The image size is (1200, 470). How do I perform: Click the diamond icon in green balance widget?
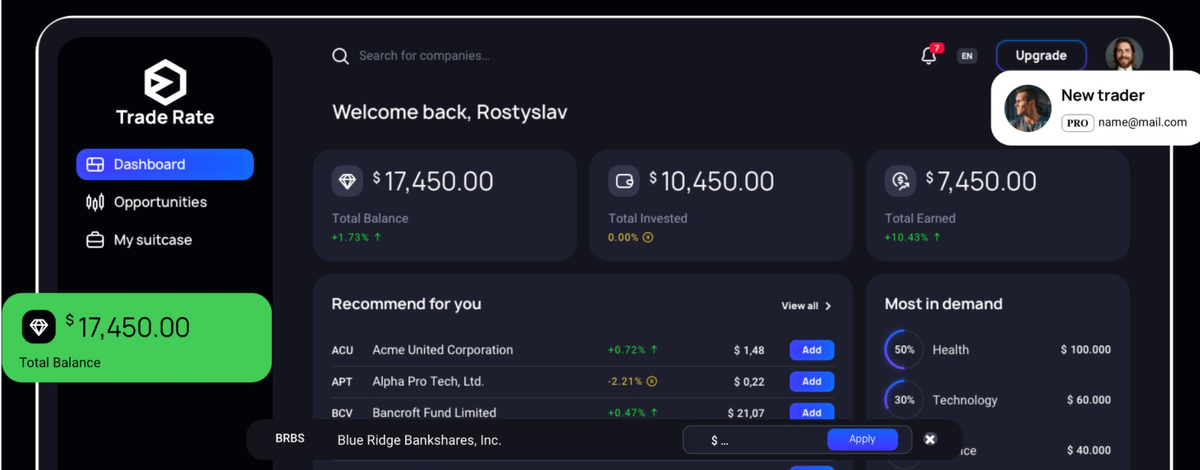(39, 326)
